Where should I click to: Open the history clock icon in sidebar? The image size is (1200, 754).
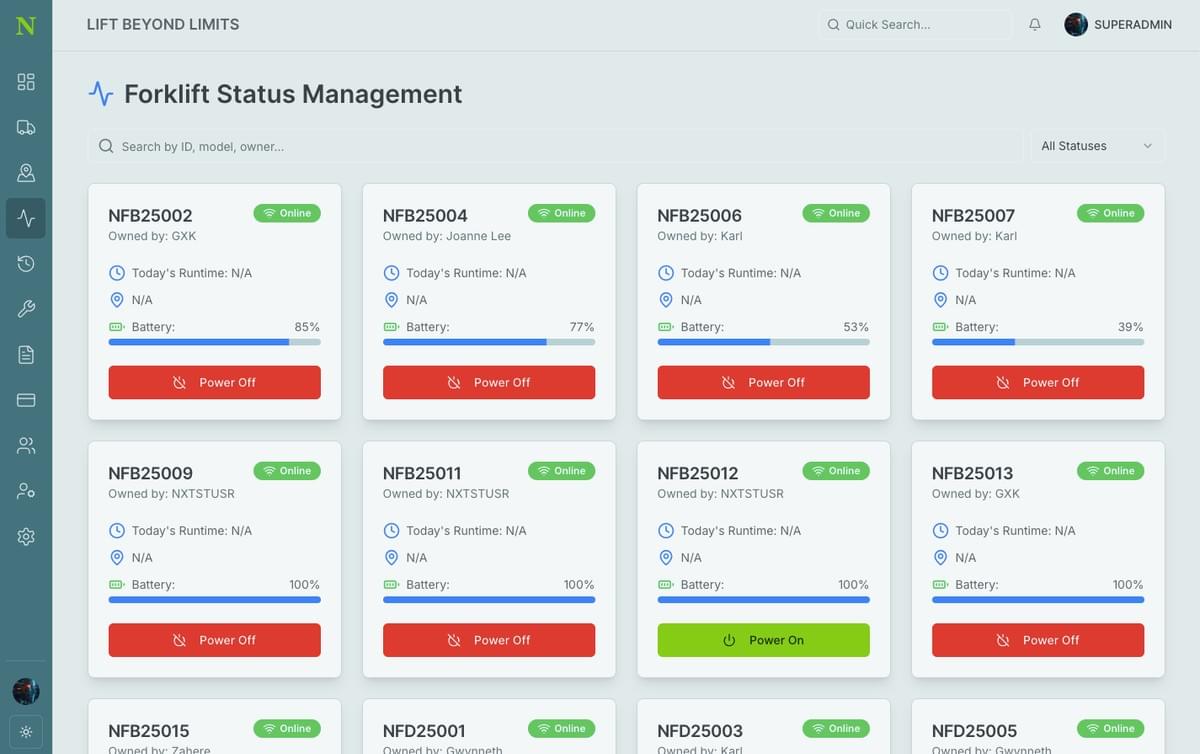[x=26, y=264]
